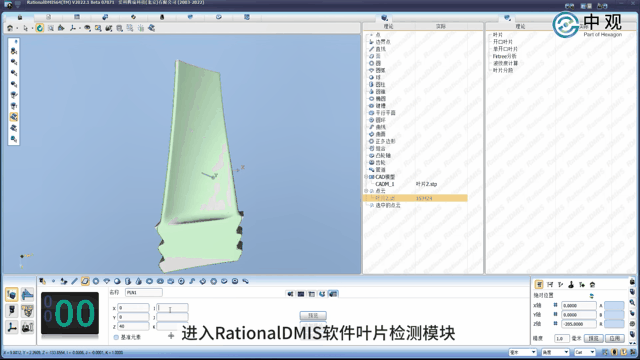Collapse the 点云 tree node
This screenshot has height=360, width=640.
click(366, 191)
